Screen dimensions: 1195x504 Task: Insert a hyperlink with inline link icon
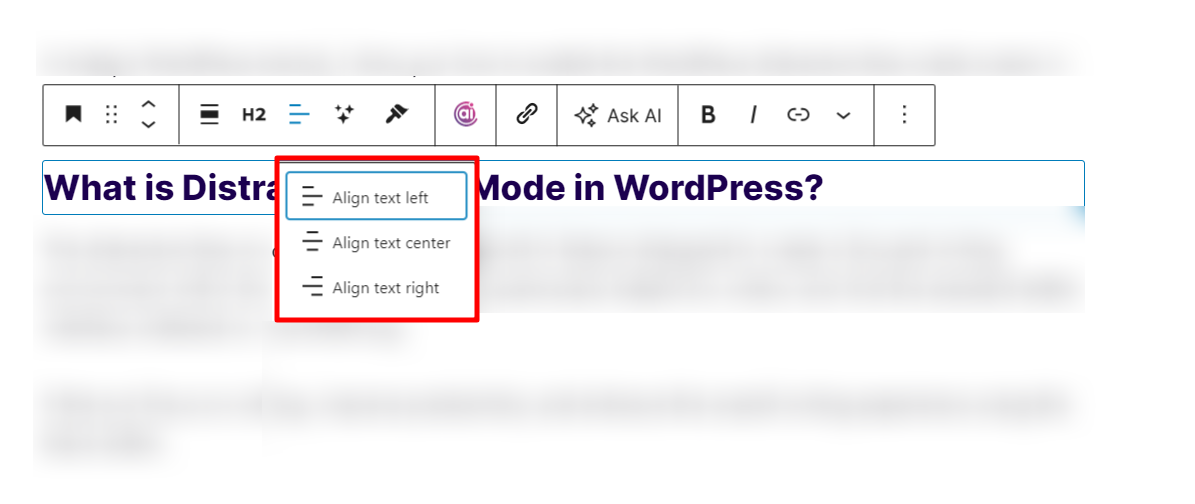pyautogui.click(x=798, y=115)
